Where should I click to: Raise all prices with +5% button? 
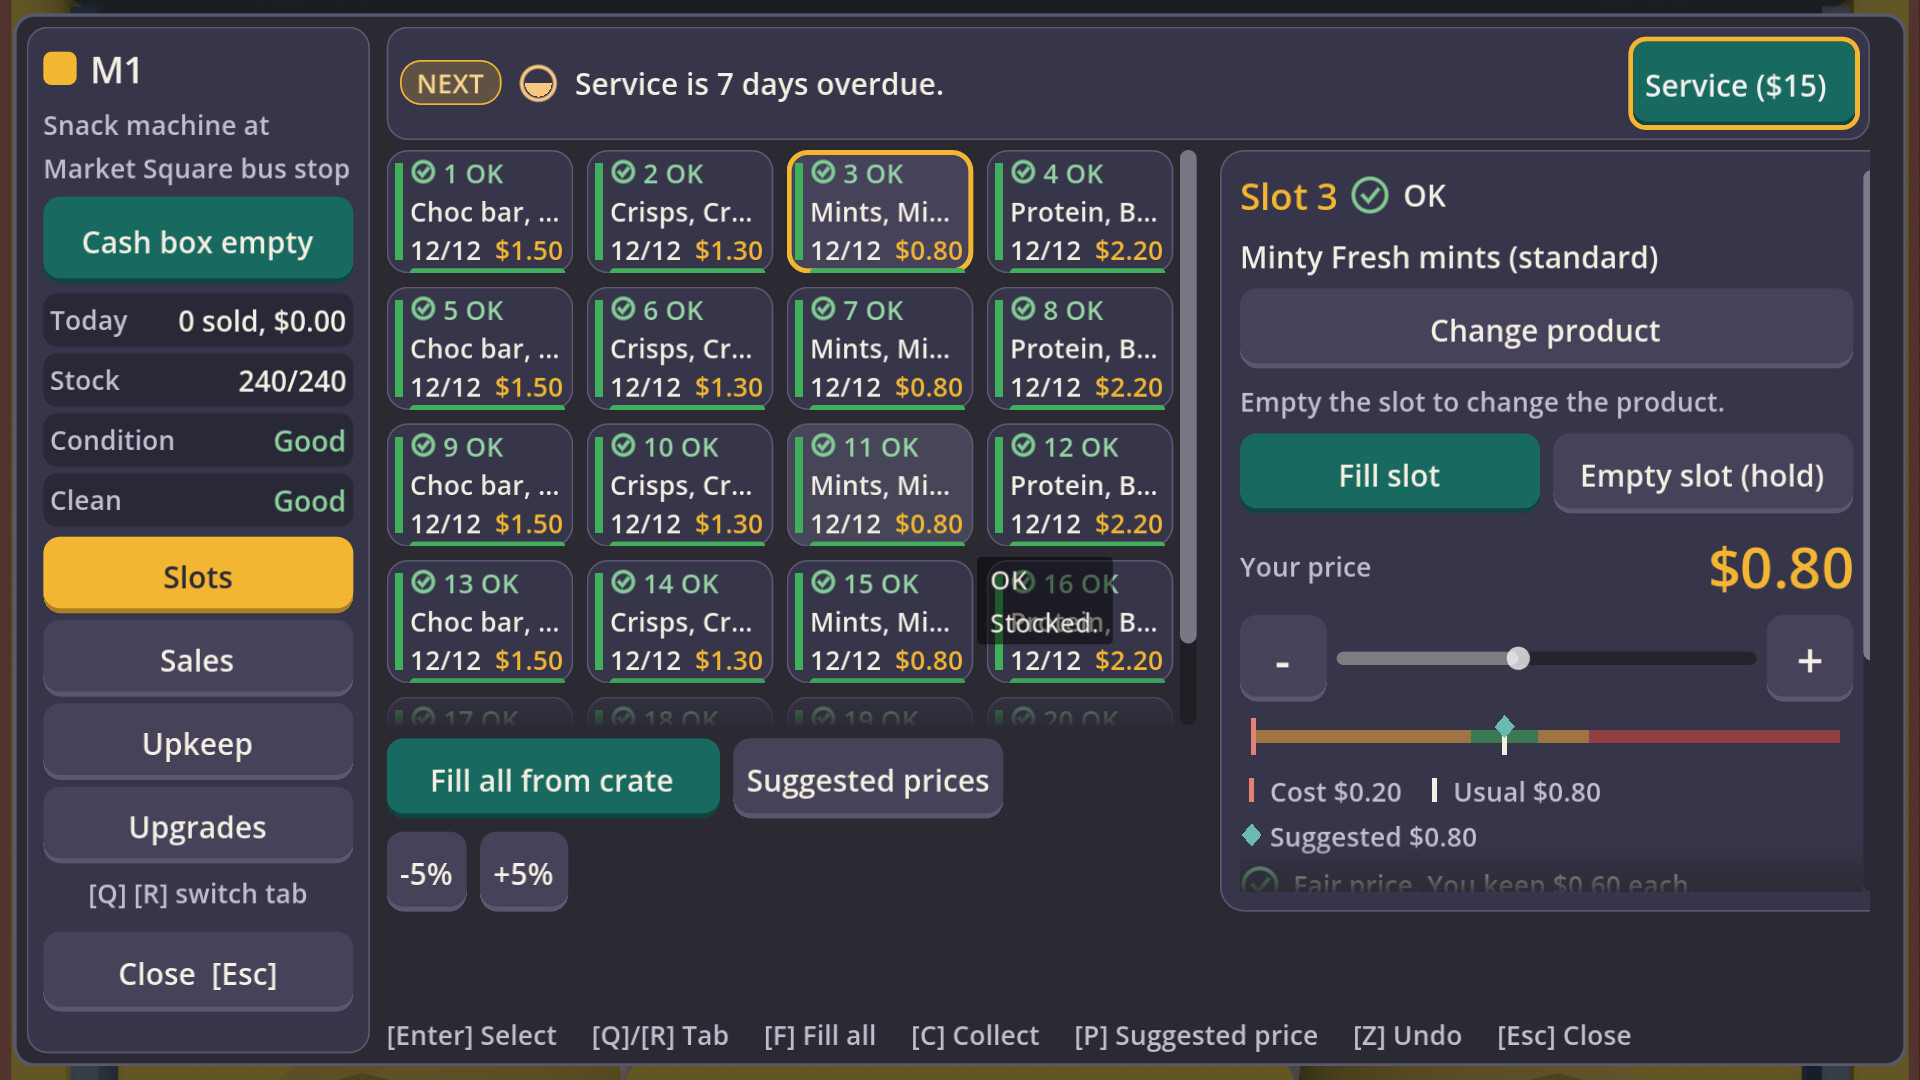coord(524,872)
